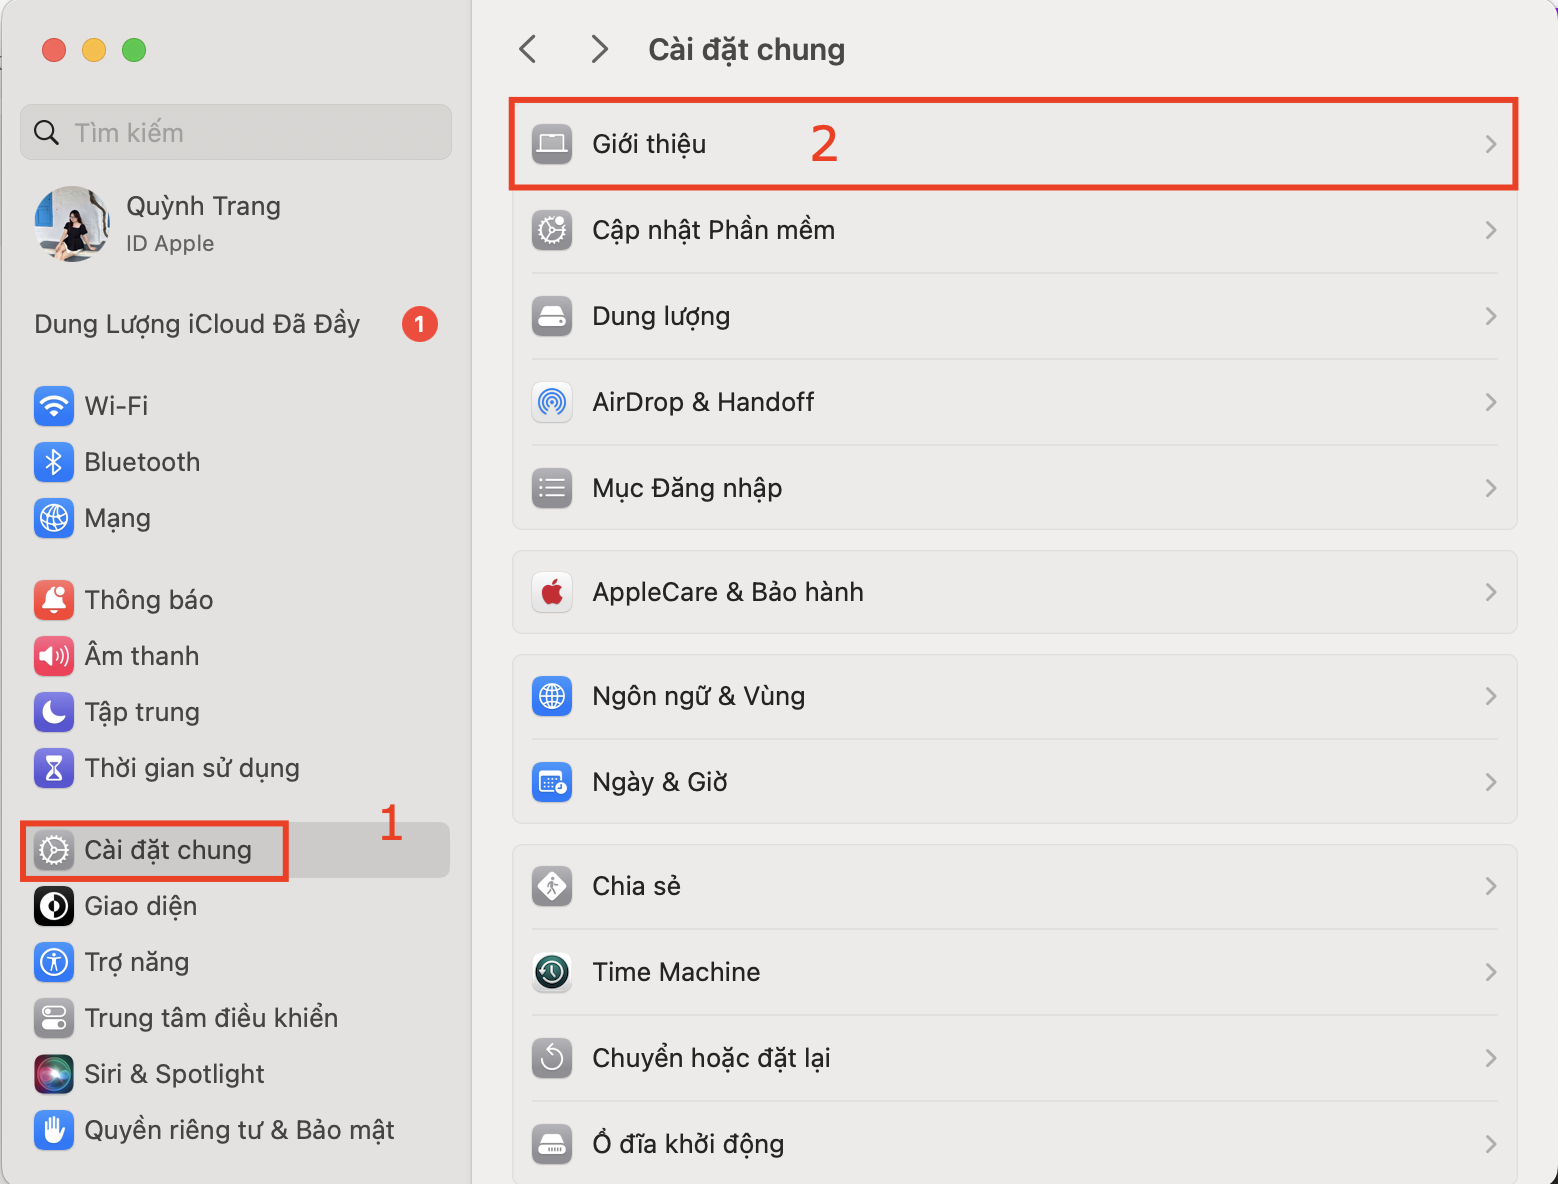Click chevron on Ngôn ngữ & Vùng row
Viewport: 1558px width, 1184px height.
pyautogui.click(x=1491, y=696)
